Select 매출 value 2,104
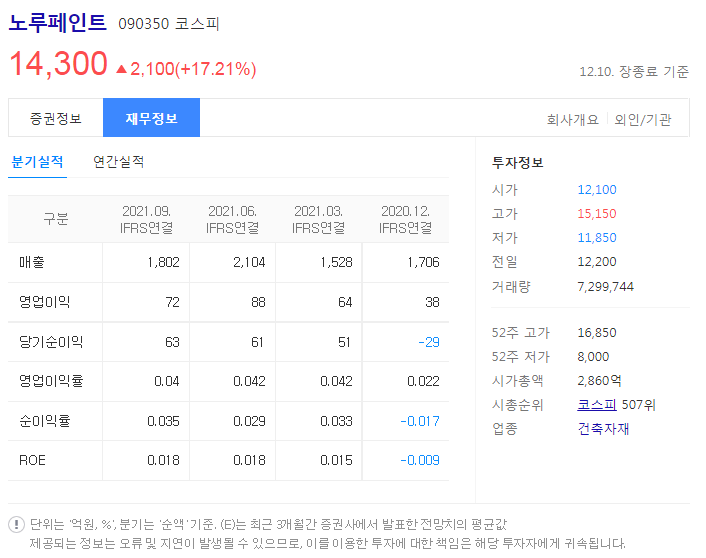 coord(249,262)
